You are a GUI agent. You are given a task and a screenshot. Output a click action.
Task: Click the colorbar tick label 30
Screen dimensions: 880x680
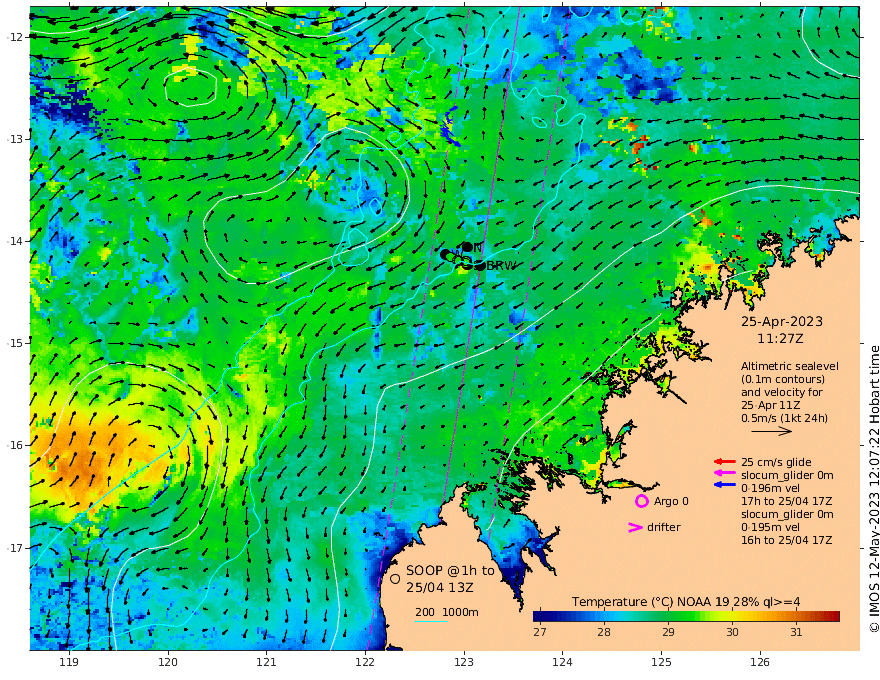click(732, 632)
